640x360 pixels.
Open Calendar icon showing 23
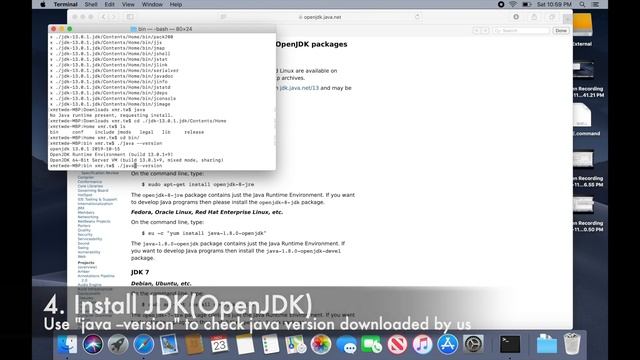point(220,344)
